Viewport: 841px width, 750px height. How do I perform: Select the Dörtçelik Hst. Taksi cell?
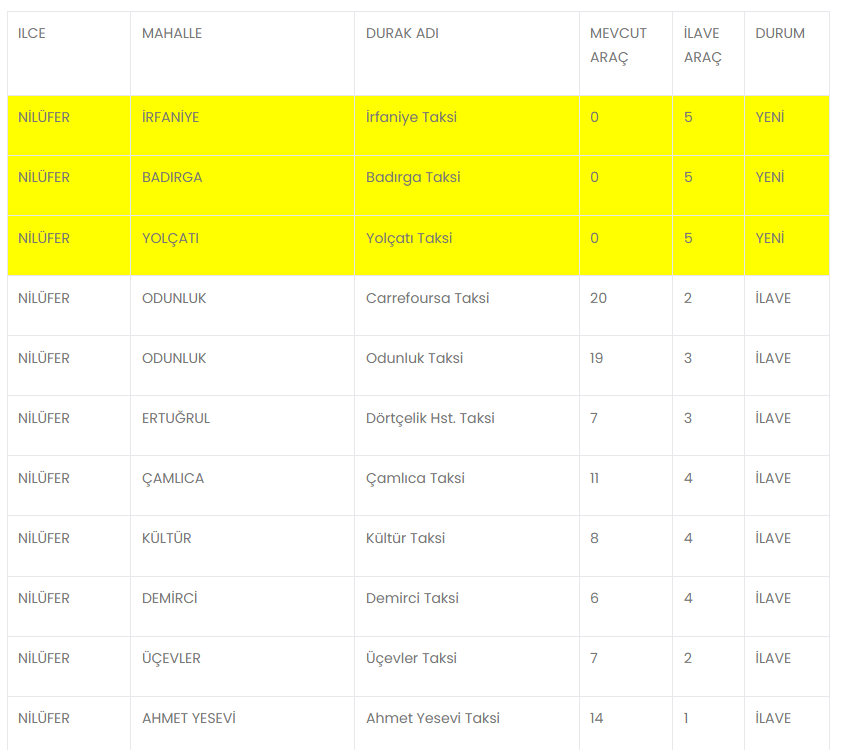point(430,418)
